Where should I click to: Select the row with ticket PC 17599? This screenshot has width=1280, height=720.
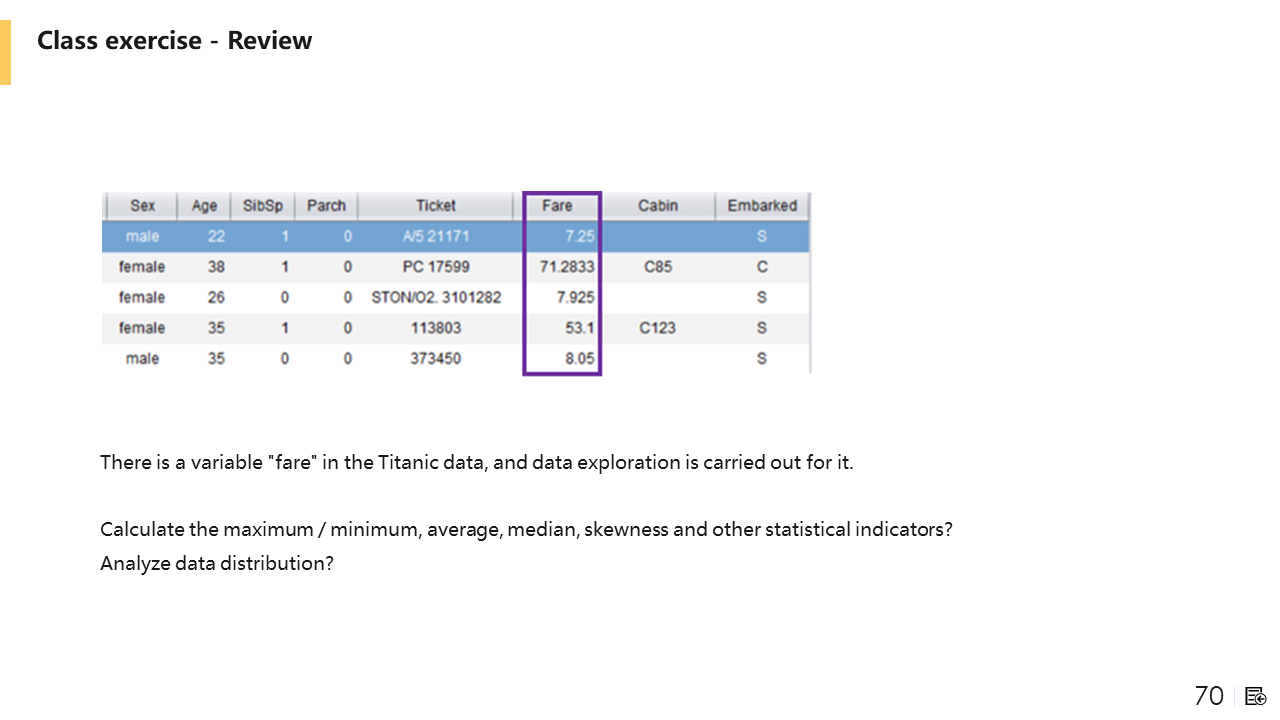pos(436,267)
